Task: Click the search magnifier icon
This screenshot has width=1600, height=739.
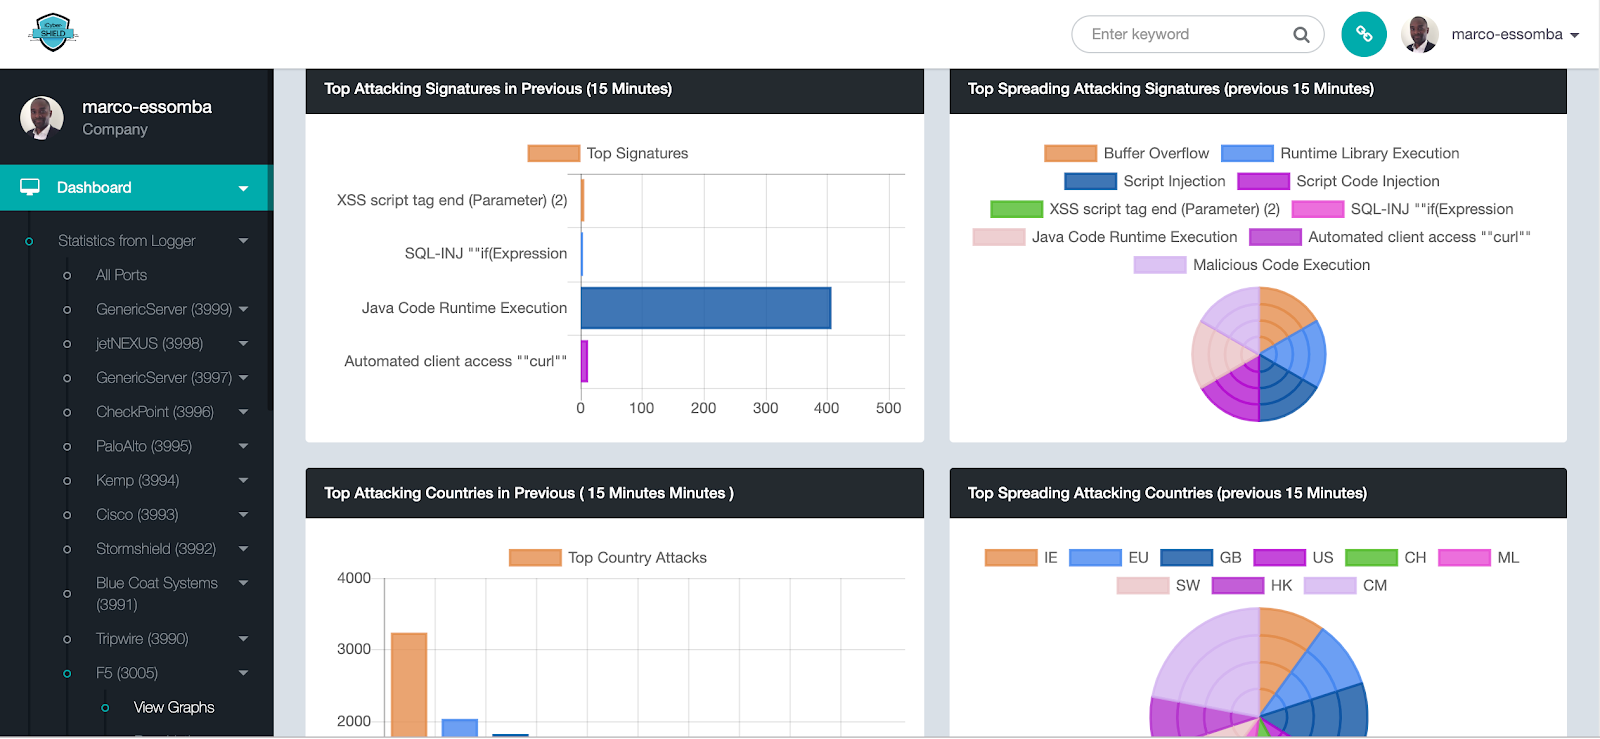Action: tap(1301, 35)
